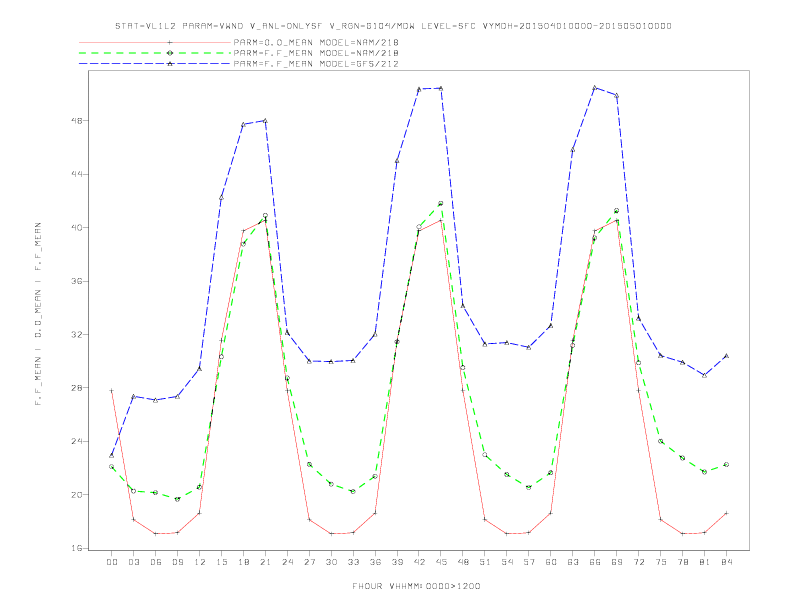Click x-axis tick label 60
Screen dimensions: 792x612
[551, 562]
